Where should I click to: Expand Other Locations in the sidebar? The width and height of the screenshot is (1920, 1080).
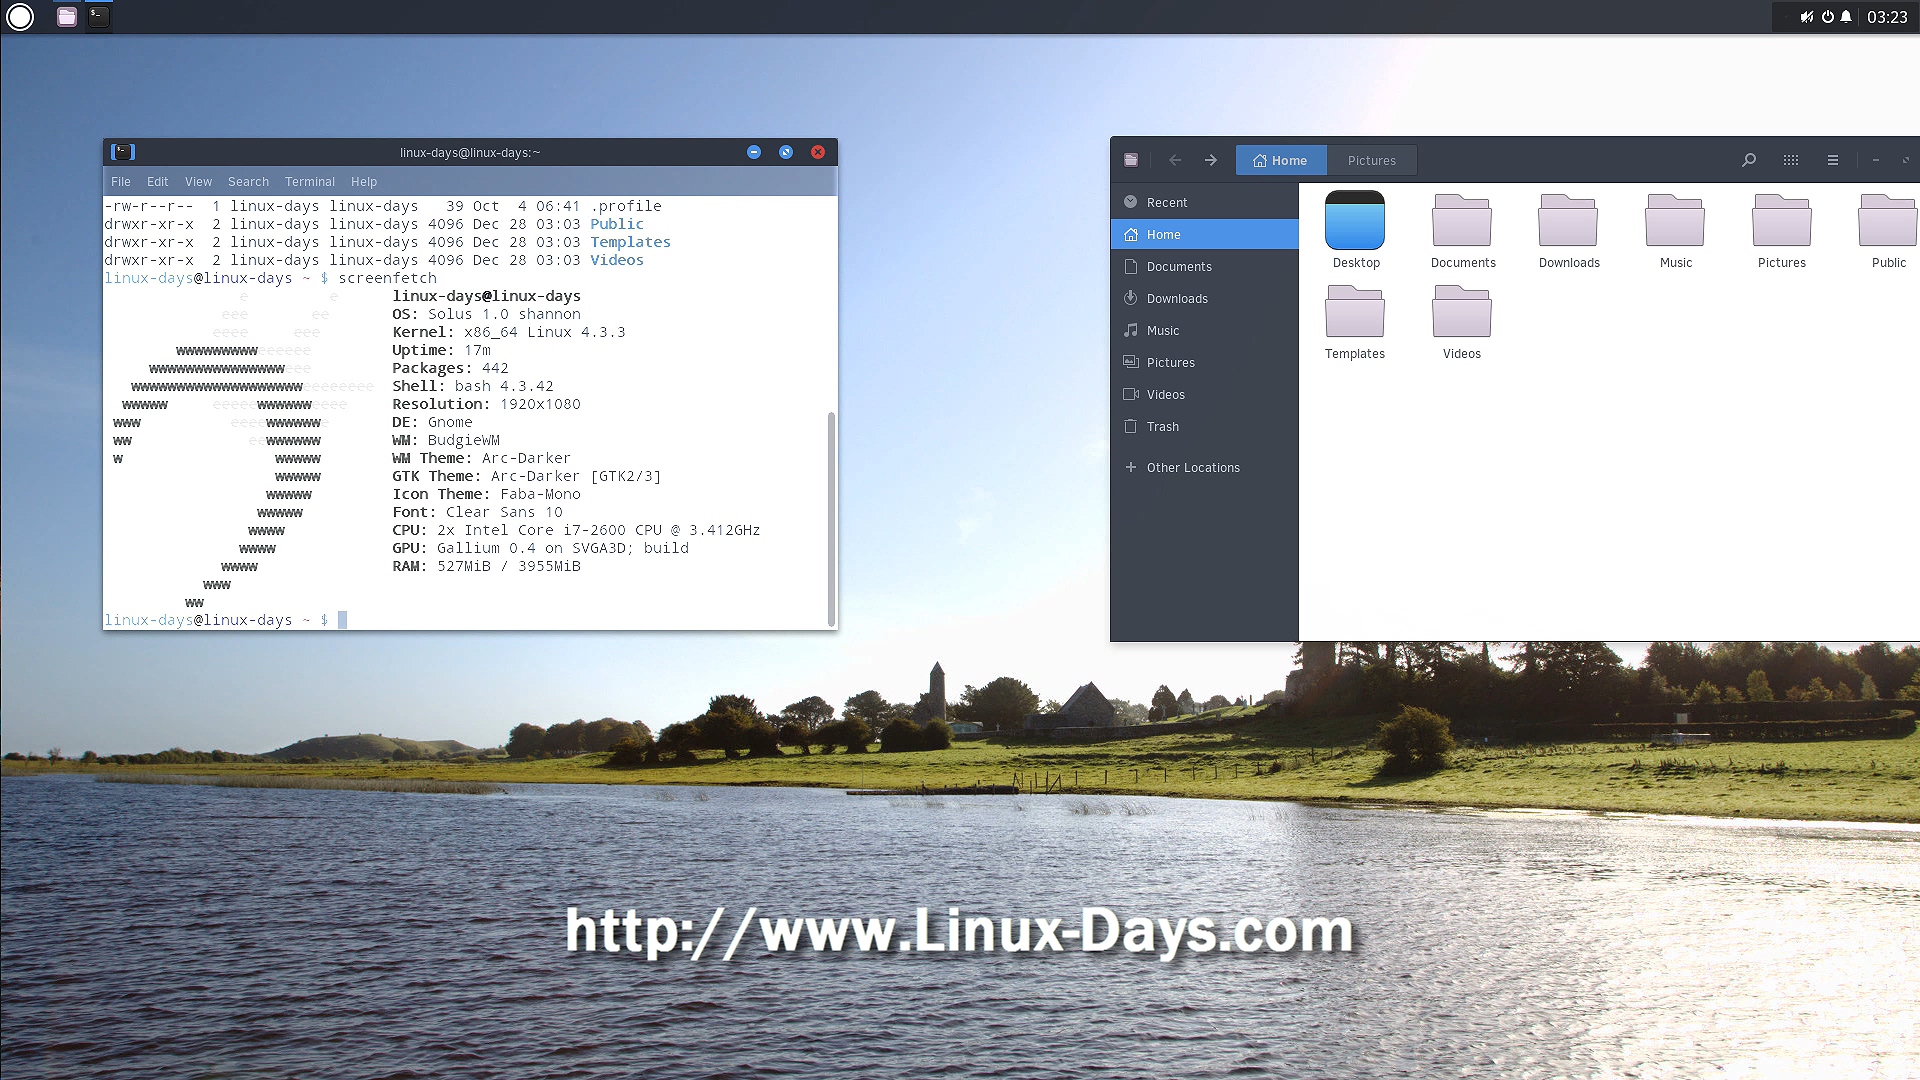point(1192,467)
